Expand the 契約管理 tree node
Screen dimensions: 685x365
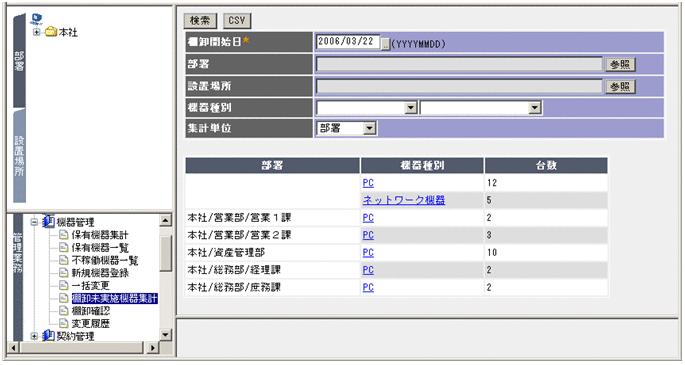pos(34,336)
